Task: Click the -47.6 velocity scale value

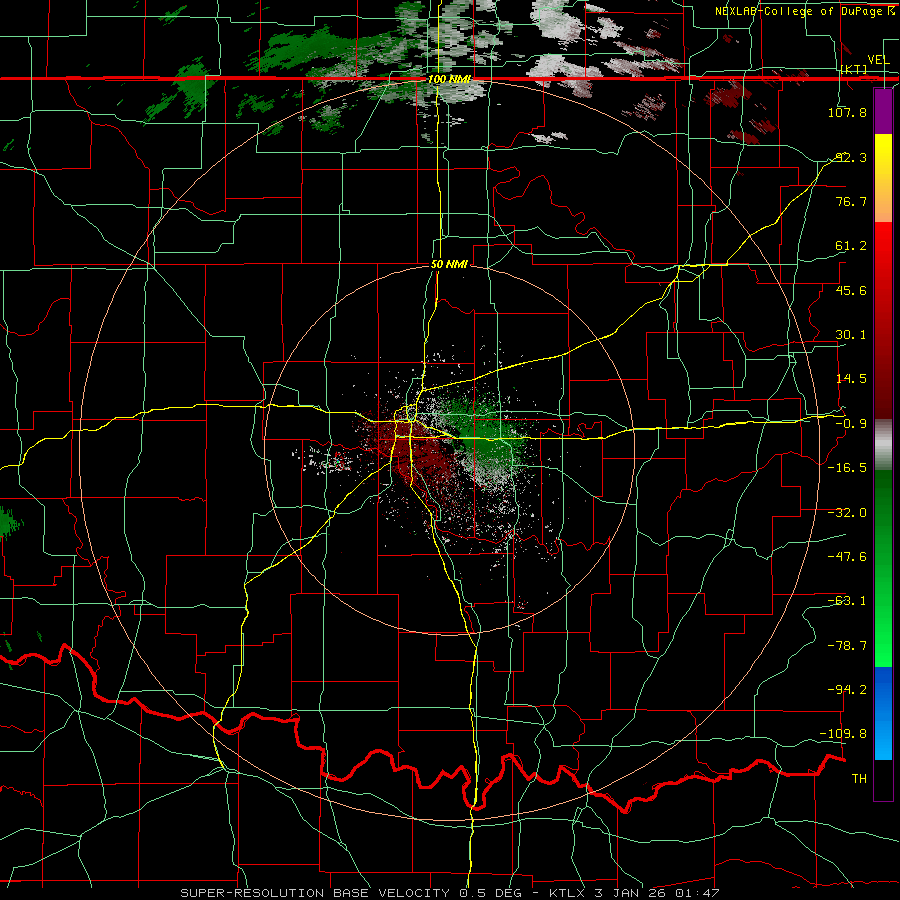Action: pyautogui.click(x=847, y=557)
